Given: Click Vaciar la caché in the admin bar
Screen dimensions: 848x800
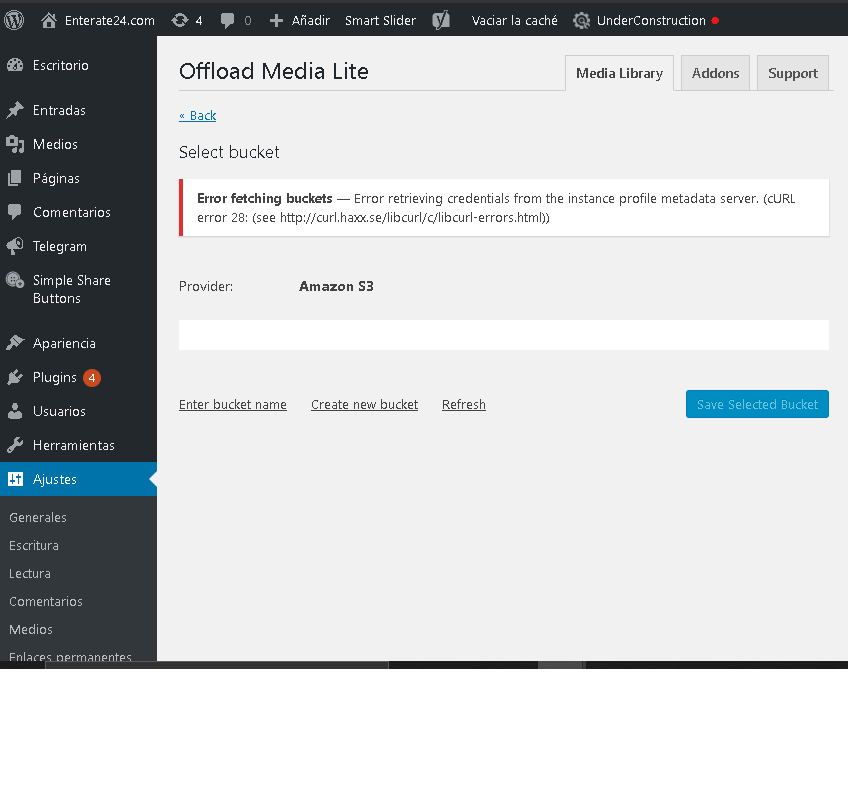Looking at the screenshot, I should click(514, 21).
